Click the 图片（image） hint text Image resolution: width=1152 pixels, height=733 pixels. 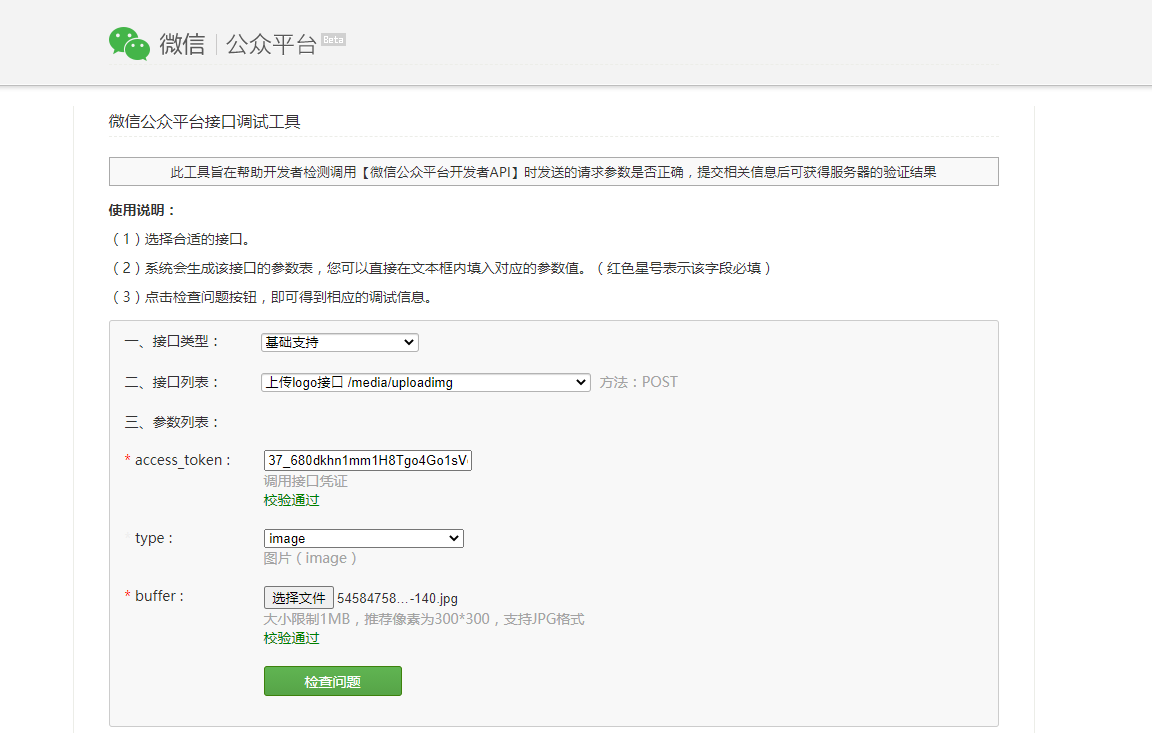pos(310,558)
